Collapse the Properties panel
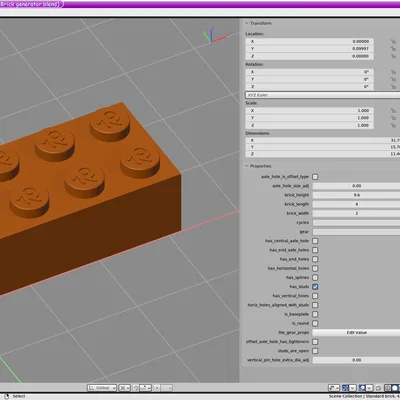This screenshot has width=400, height=400. tap(247, 166)
